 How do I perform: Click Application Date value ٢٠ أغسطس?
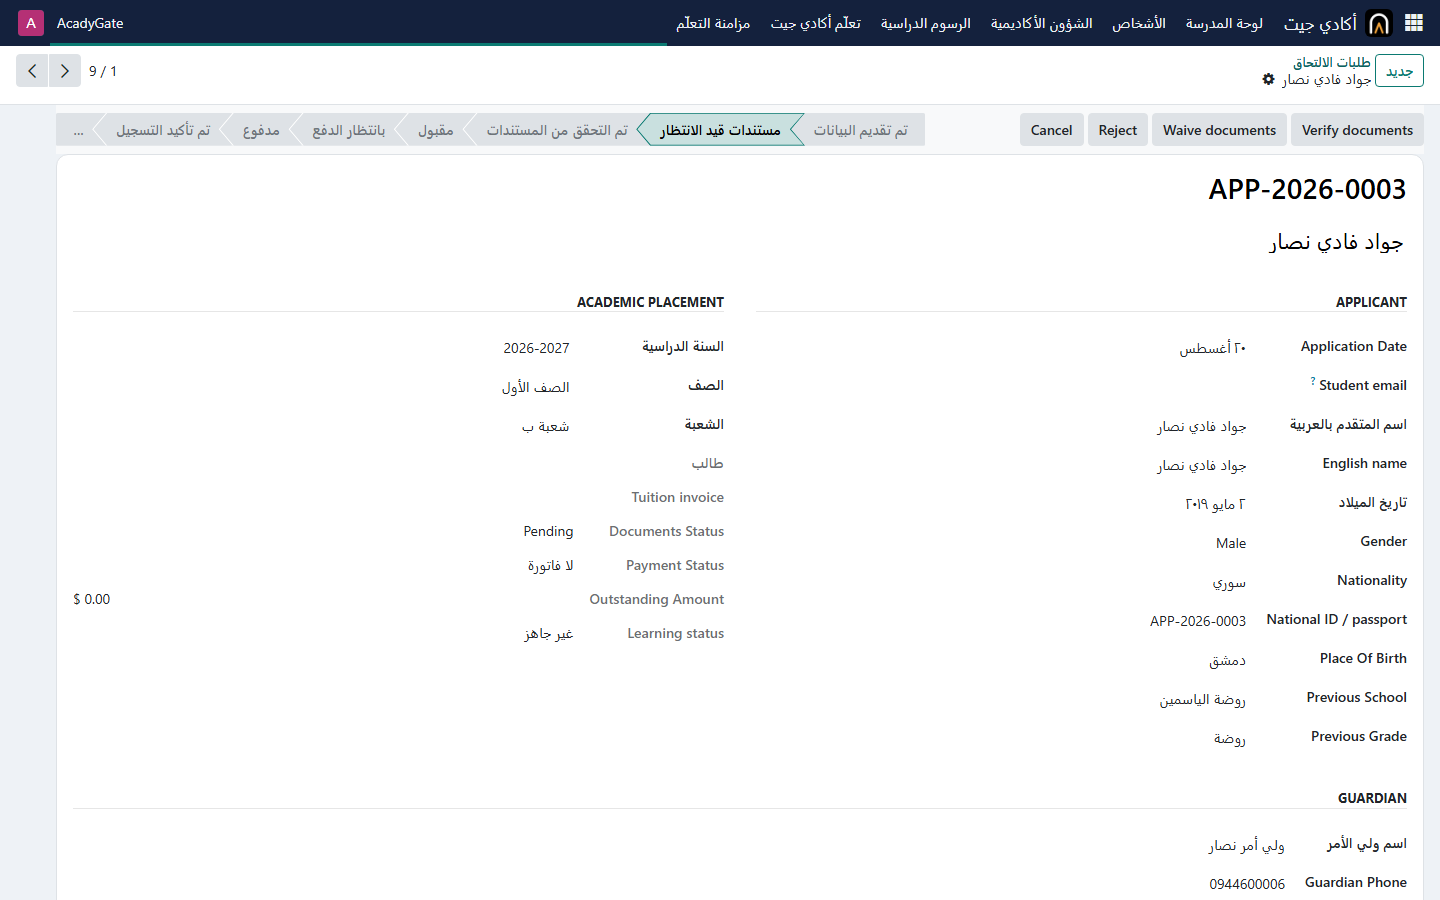click(1212, 348)
